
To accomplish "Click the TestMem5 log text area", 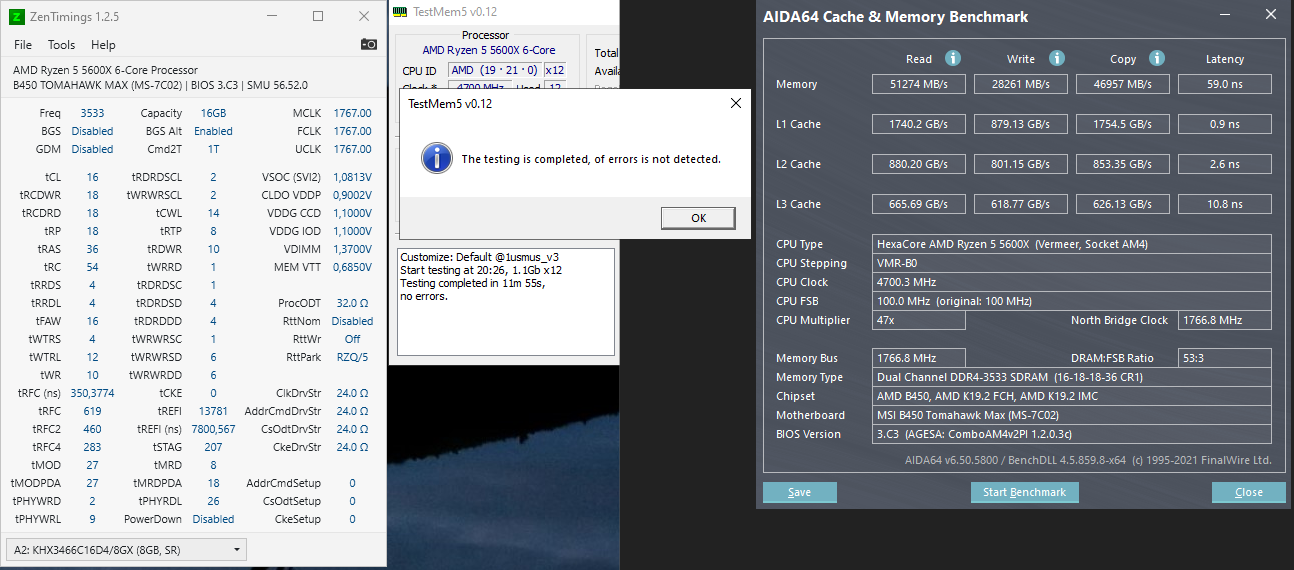I will pyautogui.click(x=506, y=302).
